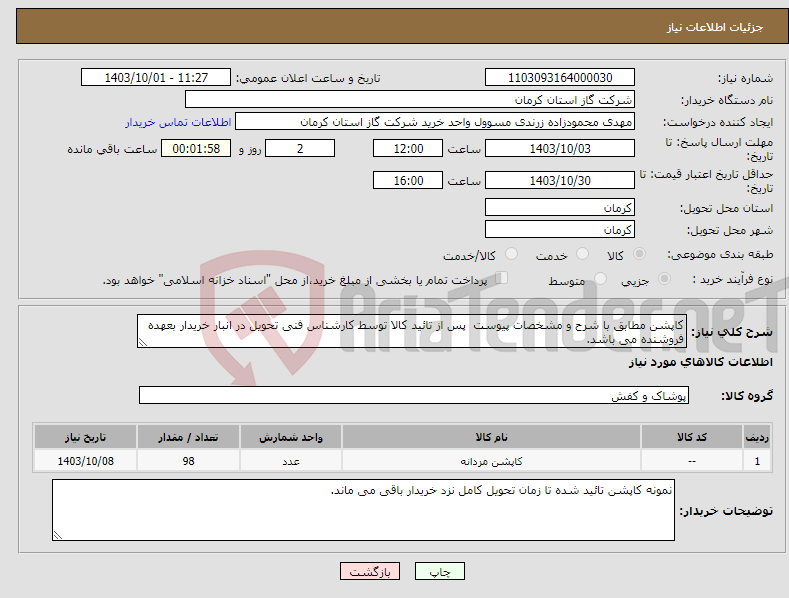Click the بازگشت back button
This screenshot has height=598, width=789.
370,571
